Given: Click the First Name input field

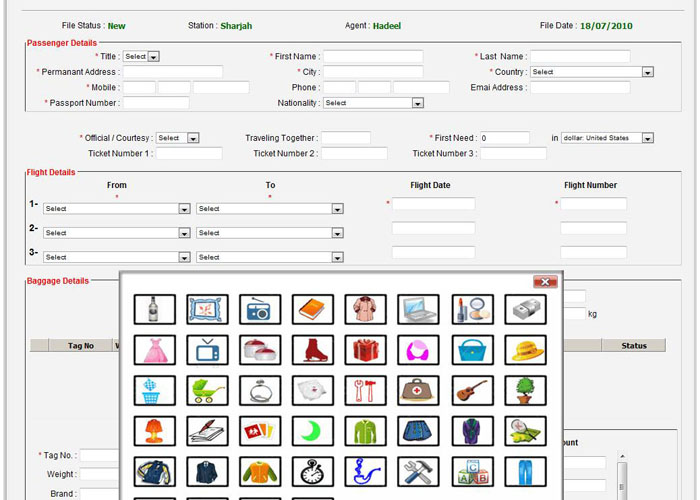Looking at the screenshot, I should 372,57.
